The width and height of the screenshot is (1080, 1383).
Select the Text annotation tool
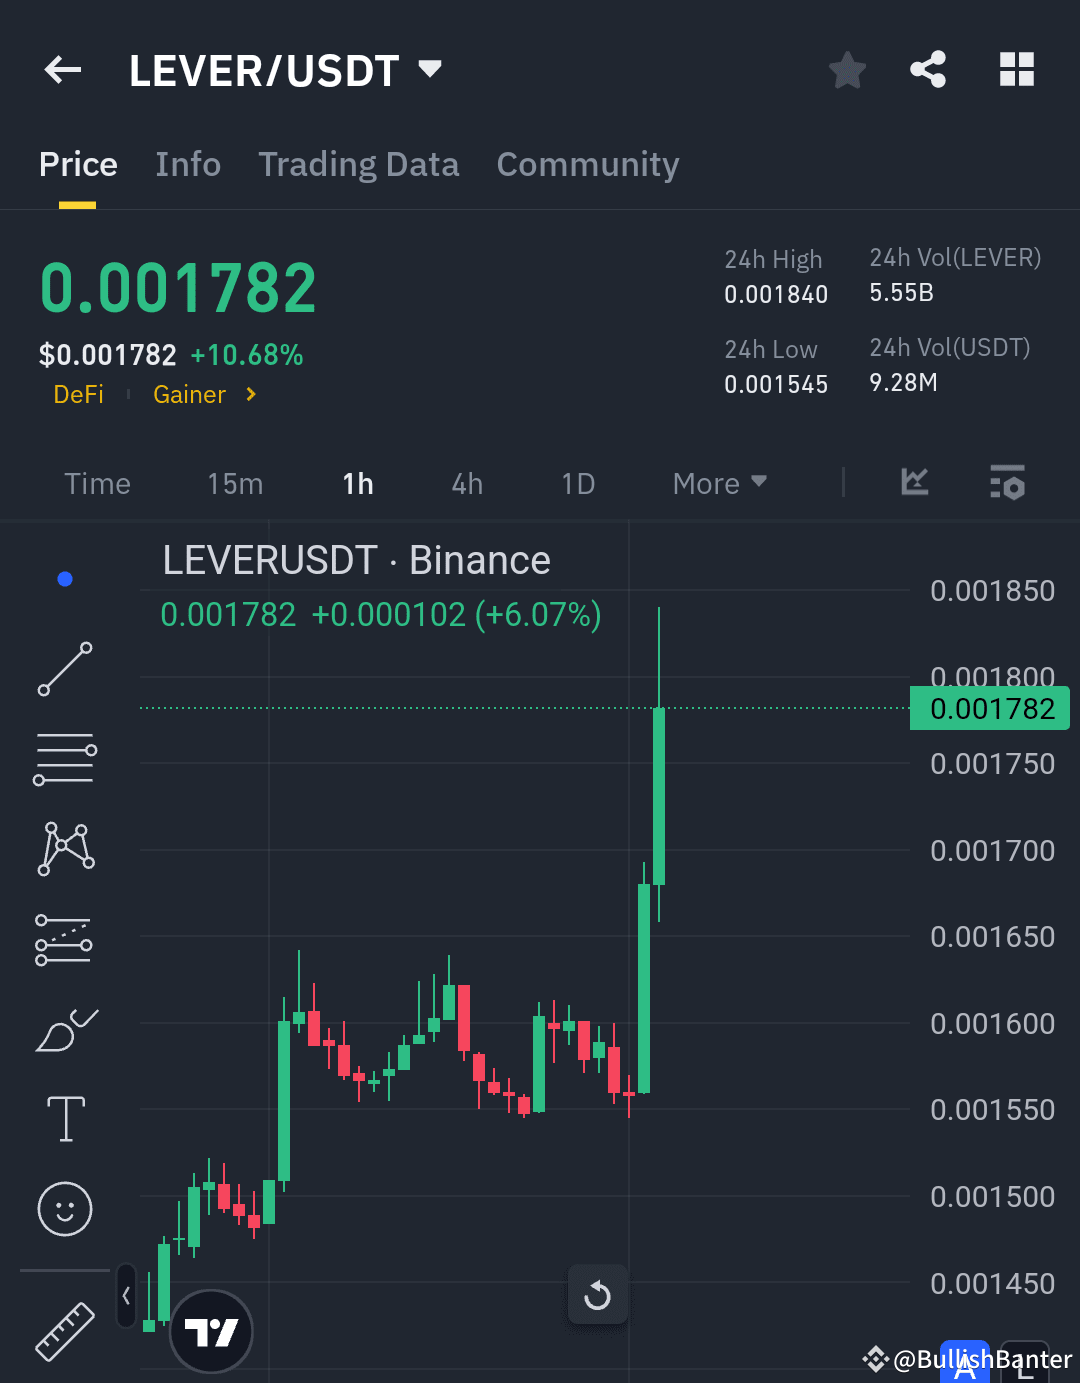[x=64, y=1118]
